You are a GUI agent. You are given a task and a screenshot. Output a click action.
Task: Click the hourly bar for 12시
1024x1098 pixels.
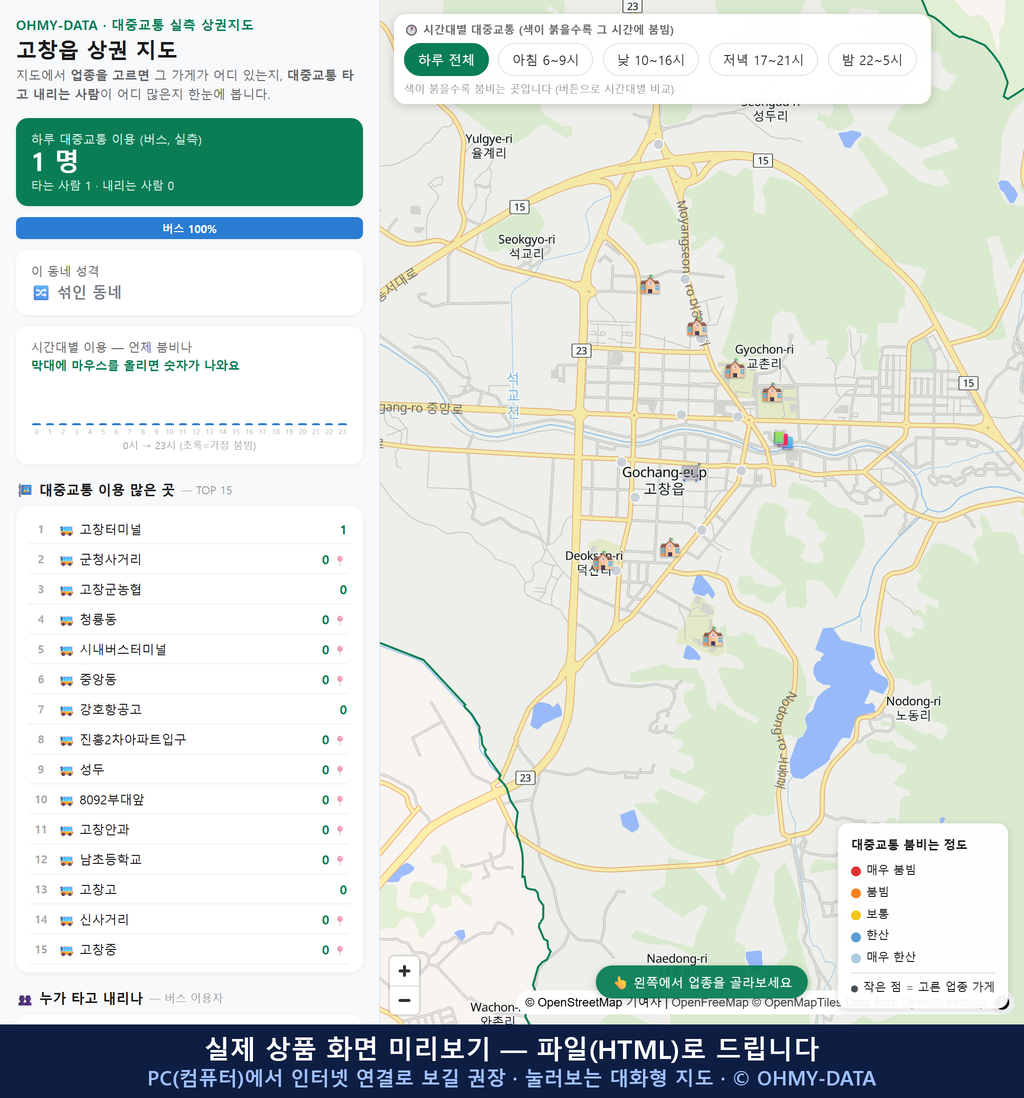[x=196, y=424]
